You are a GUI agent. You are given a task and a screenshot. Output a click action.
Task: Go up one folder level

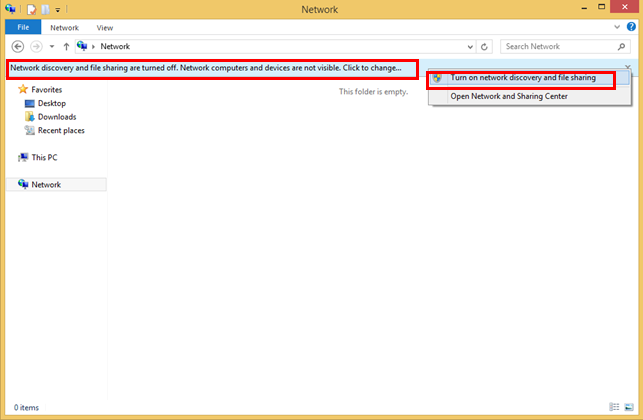[x=66, y=46]
